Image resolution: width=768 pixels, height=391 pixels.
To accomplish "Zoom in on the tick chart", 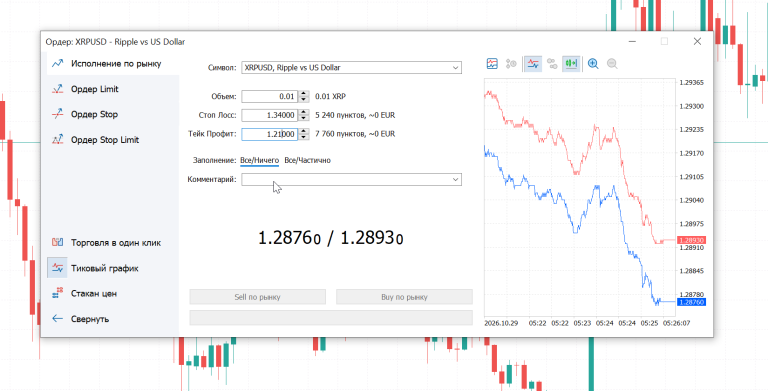I will pyautogui.click(x=593, y=64).
